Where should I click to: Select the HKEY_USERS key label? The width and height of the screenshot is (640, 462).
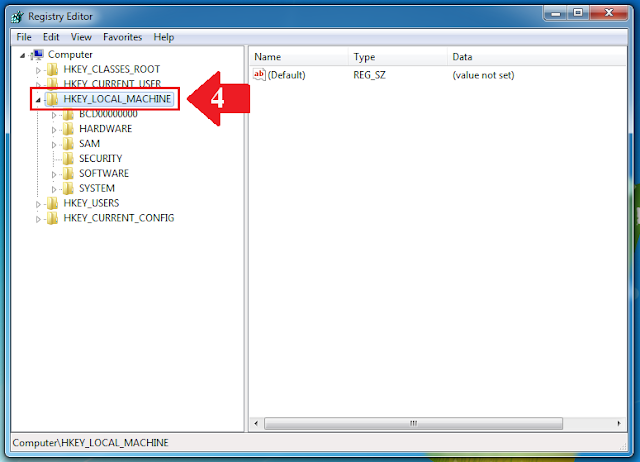pos(91,203)
